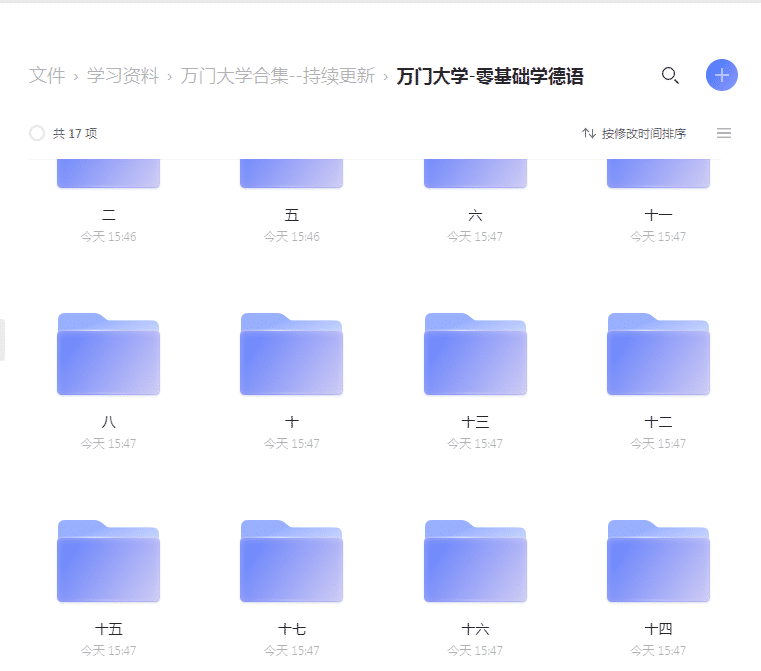761x671 pixels.
Task: Switch view with the list layout icon
Action: [724, 133]
